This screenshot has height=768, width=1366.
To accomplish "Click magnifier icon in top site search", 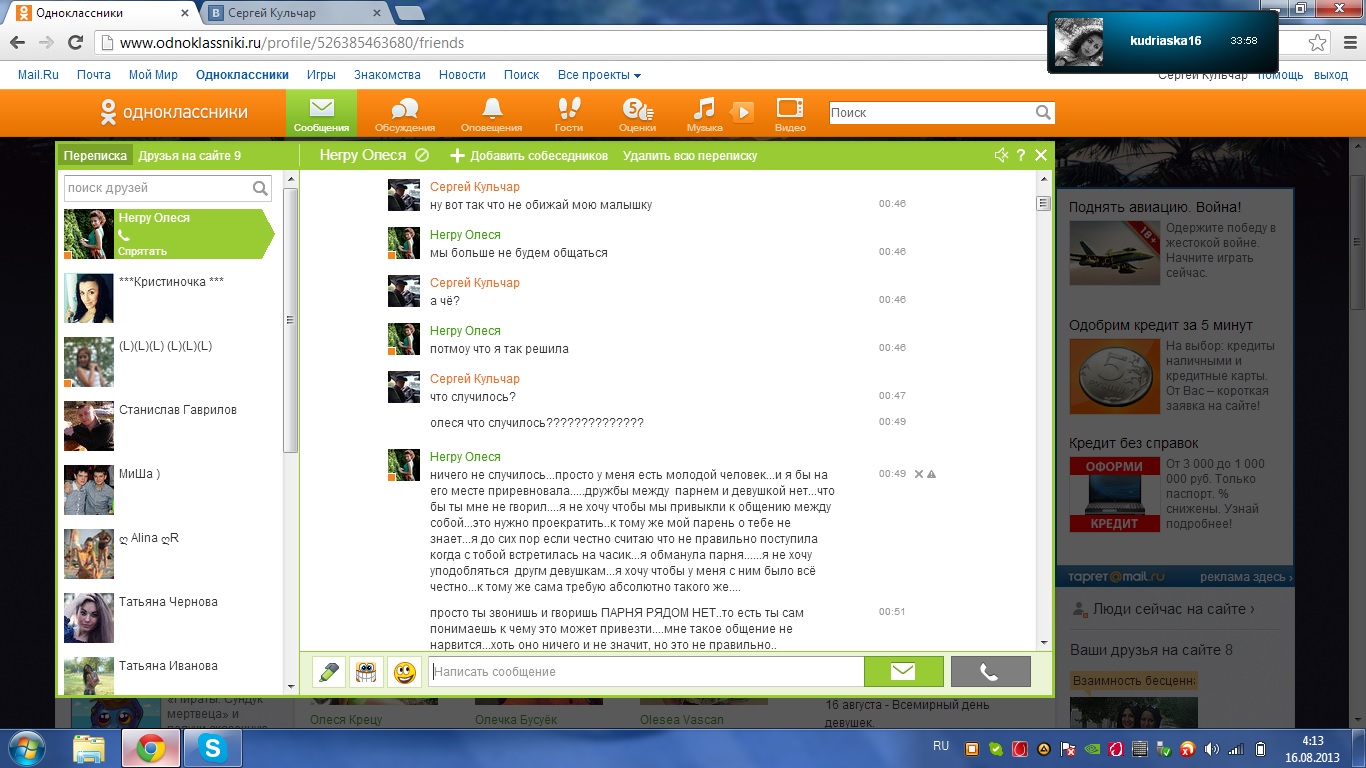I will point(1043,113).
